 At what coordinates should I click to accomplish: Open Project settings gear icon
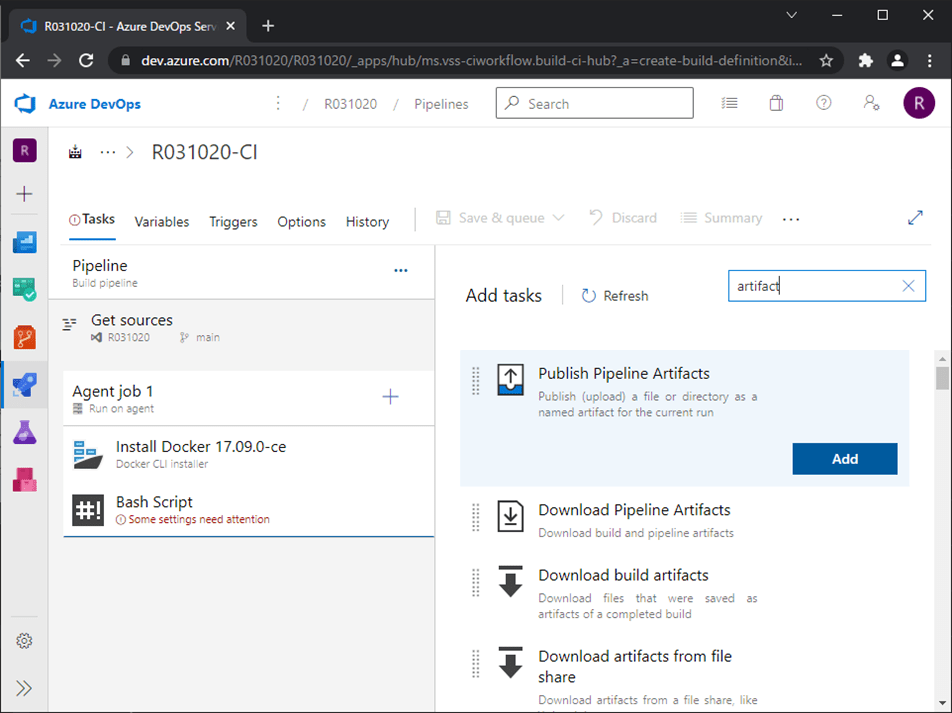coord(24,641)
